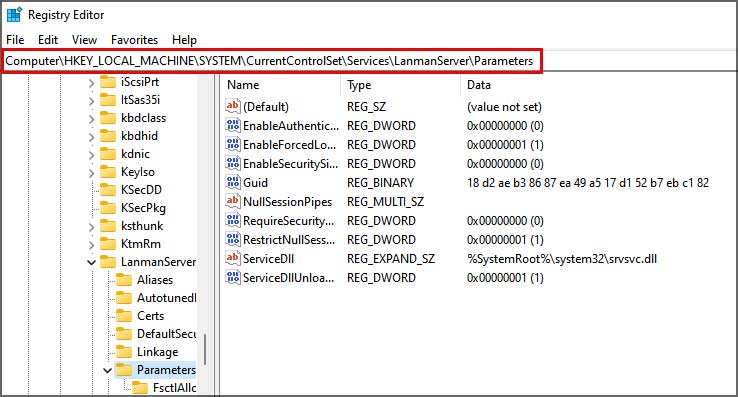Select the Certs folder icon
Screen dimensions: 738x397
[124, 316]
